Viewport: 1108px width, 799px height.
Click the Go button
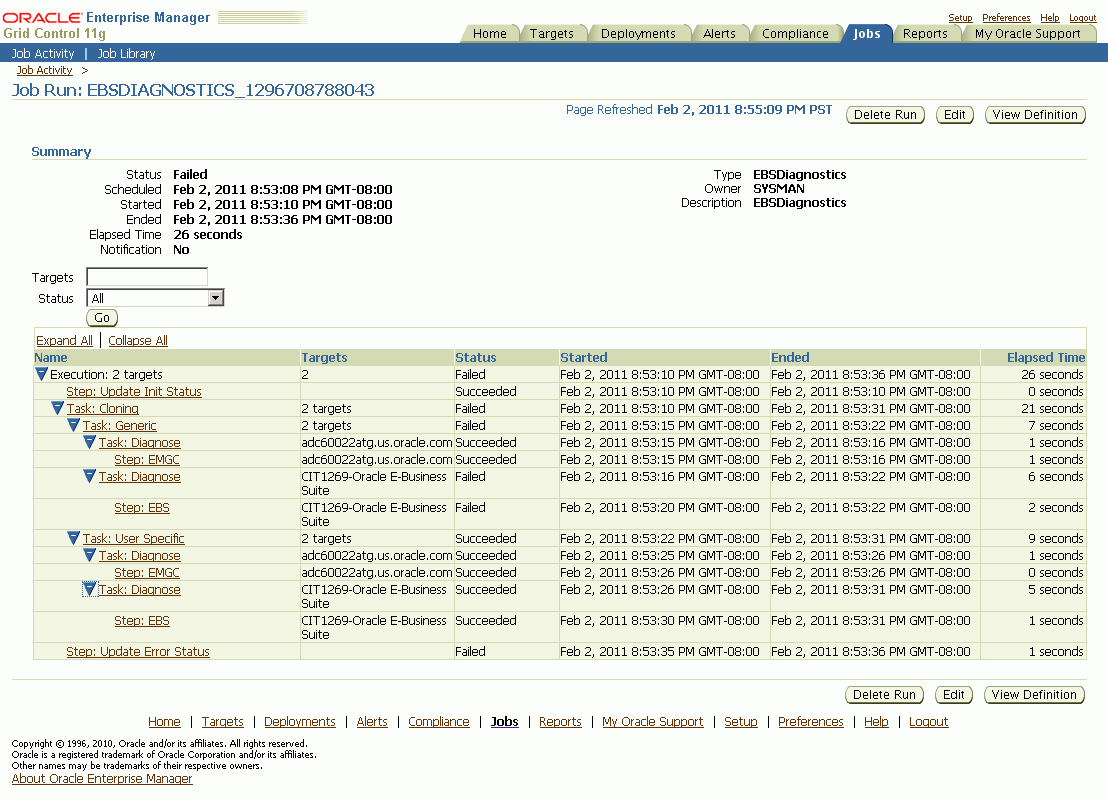tap(102, 318)
